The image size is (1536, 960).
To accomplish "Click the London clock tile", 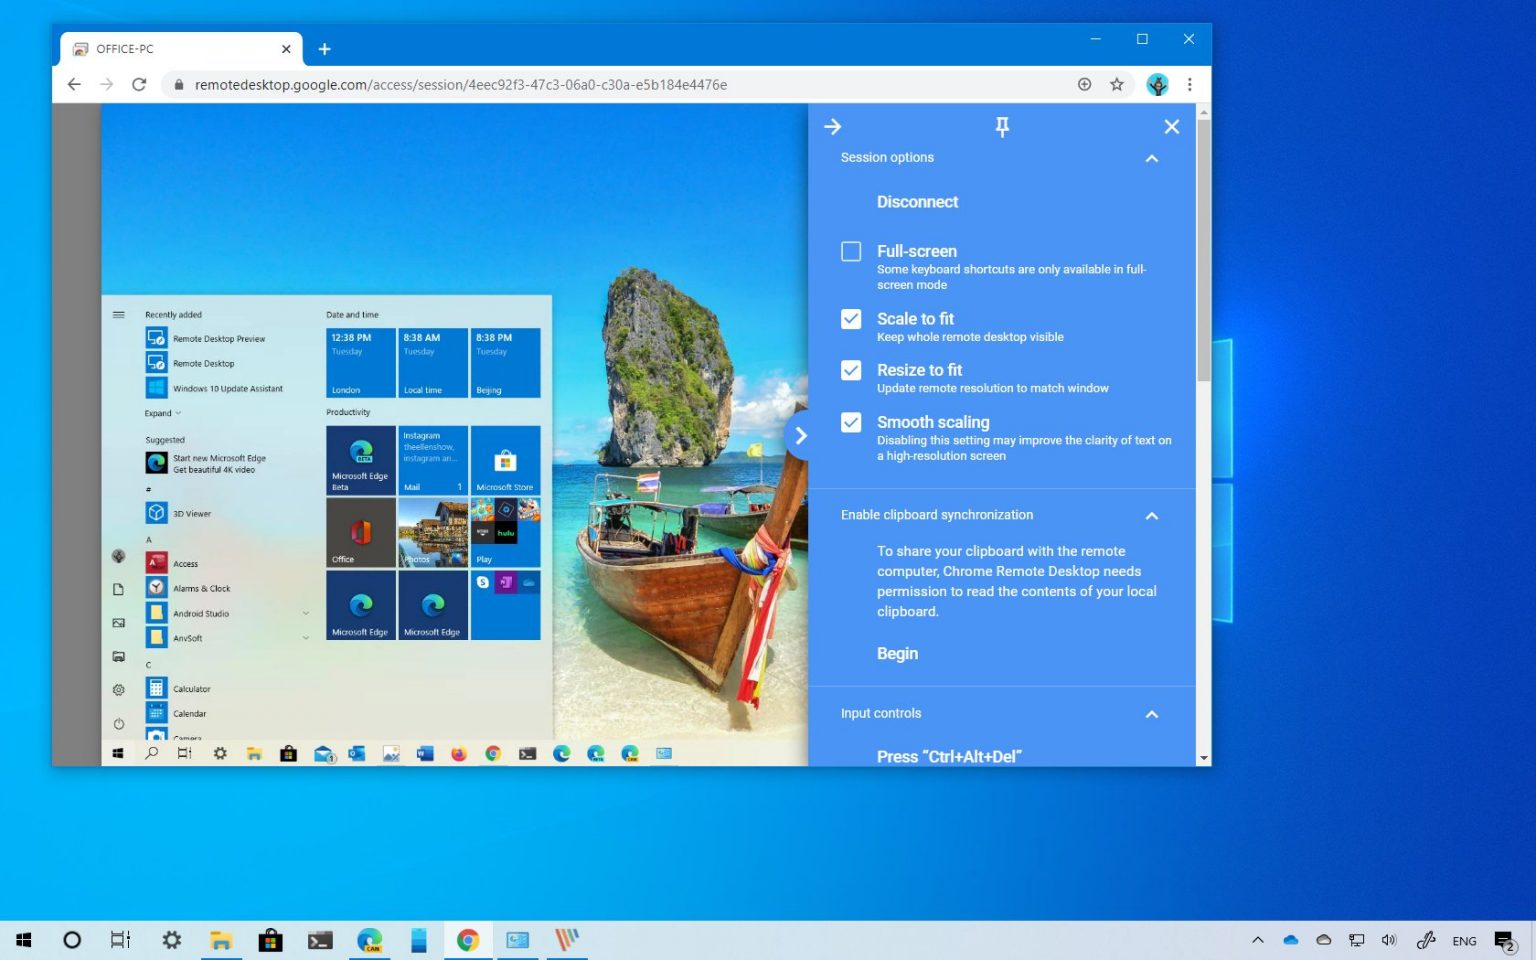I will click(x=360, y=363).
